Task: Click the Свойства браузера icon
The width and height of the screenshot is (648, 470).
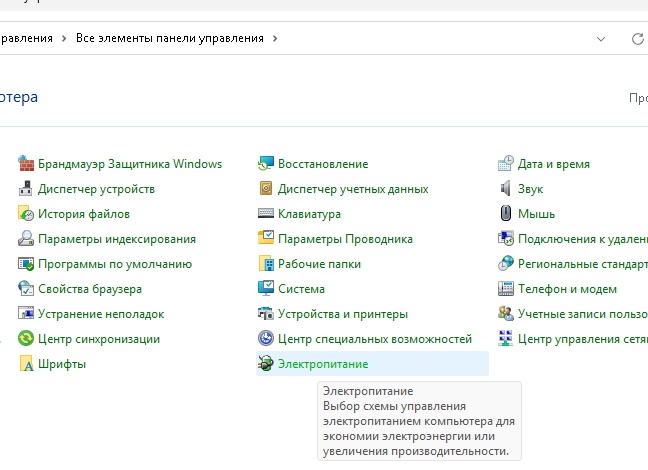Action: coord(26,289)
